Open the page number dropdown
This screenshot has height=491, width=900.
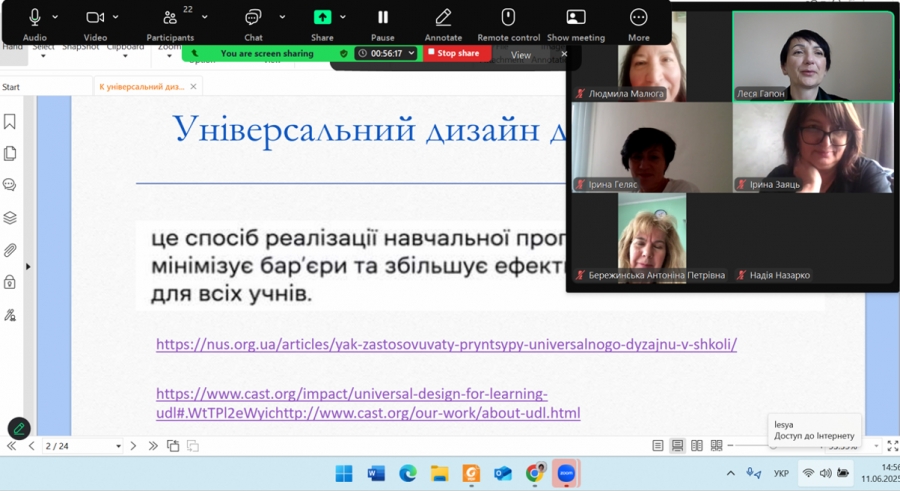click(x=118, y=446)
